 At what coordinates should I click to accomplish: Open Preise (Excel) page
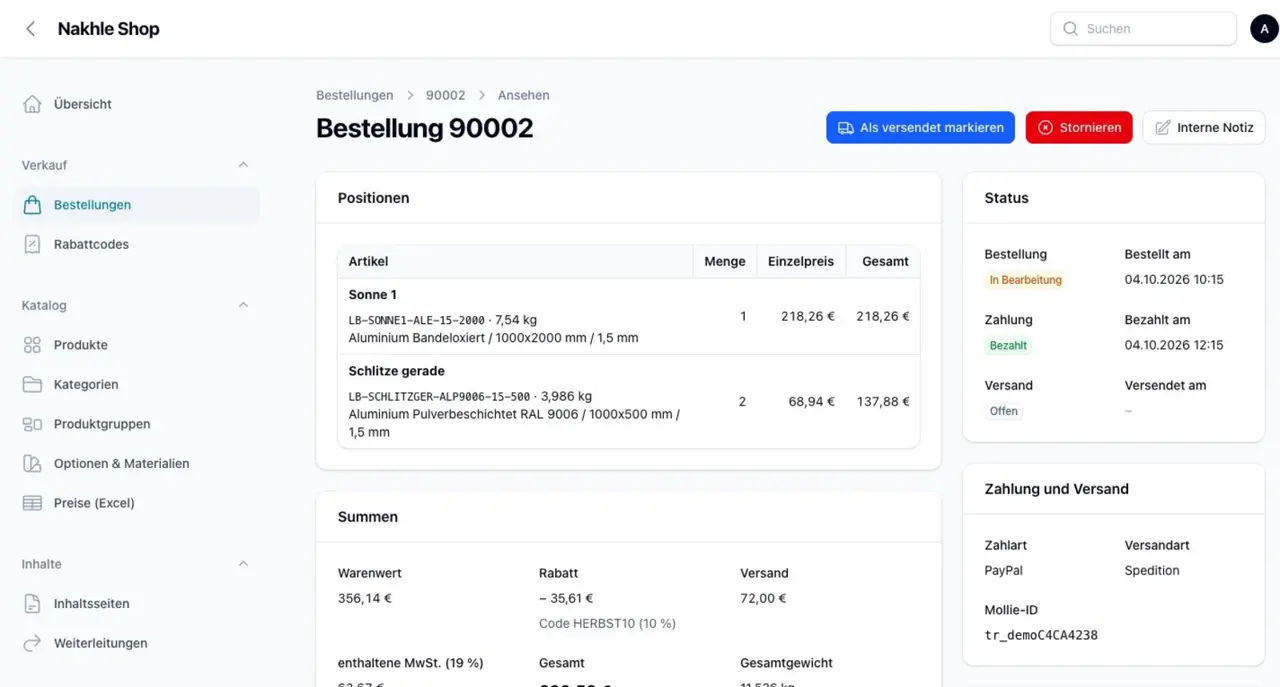tap(136, 503)
